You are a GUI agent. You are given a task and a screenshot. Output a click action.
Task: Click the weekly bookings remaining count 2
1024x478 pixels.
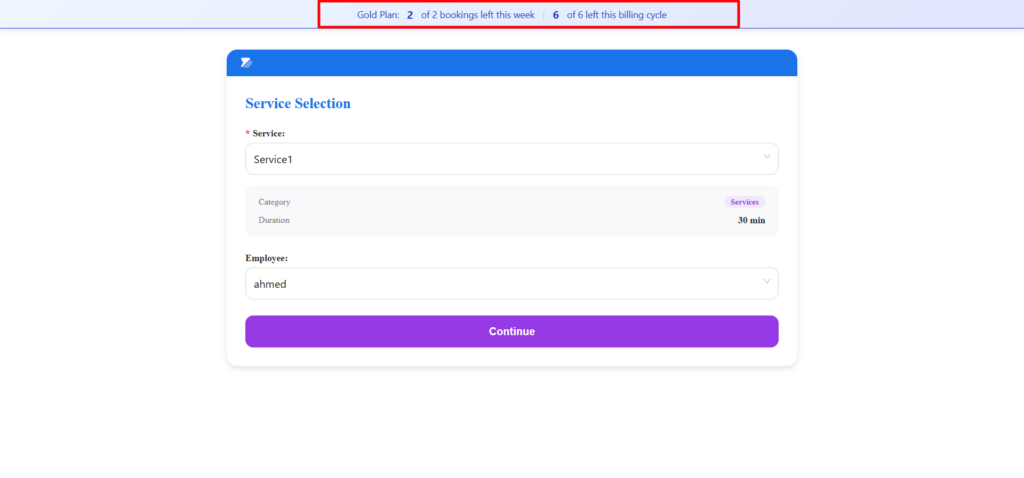(410, 15)
